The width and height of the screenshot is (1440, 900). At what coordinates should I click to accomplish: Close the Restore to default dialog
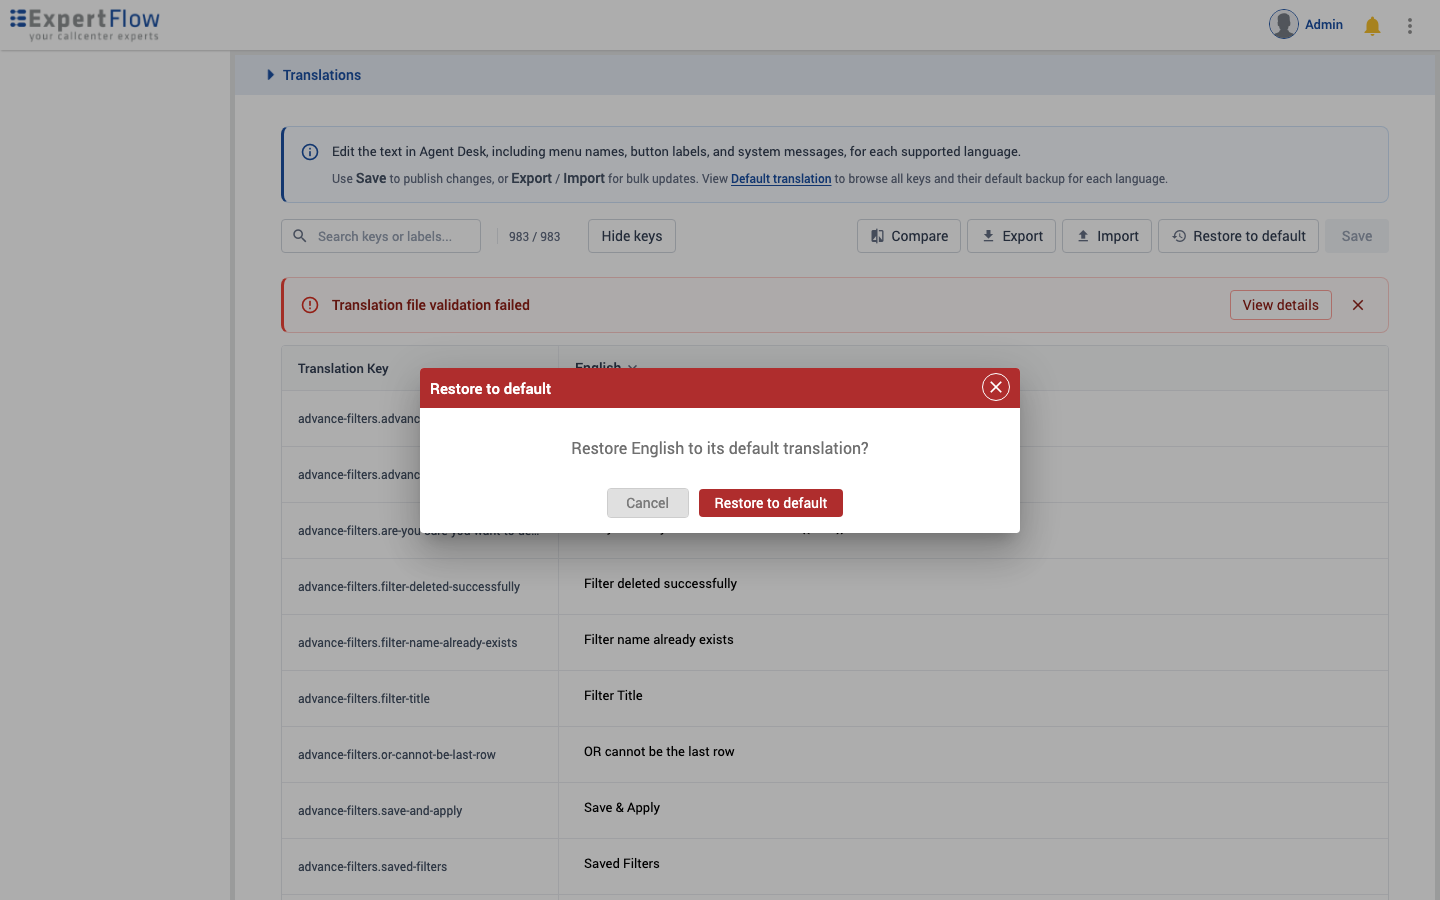point(996,387)
